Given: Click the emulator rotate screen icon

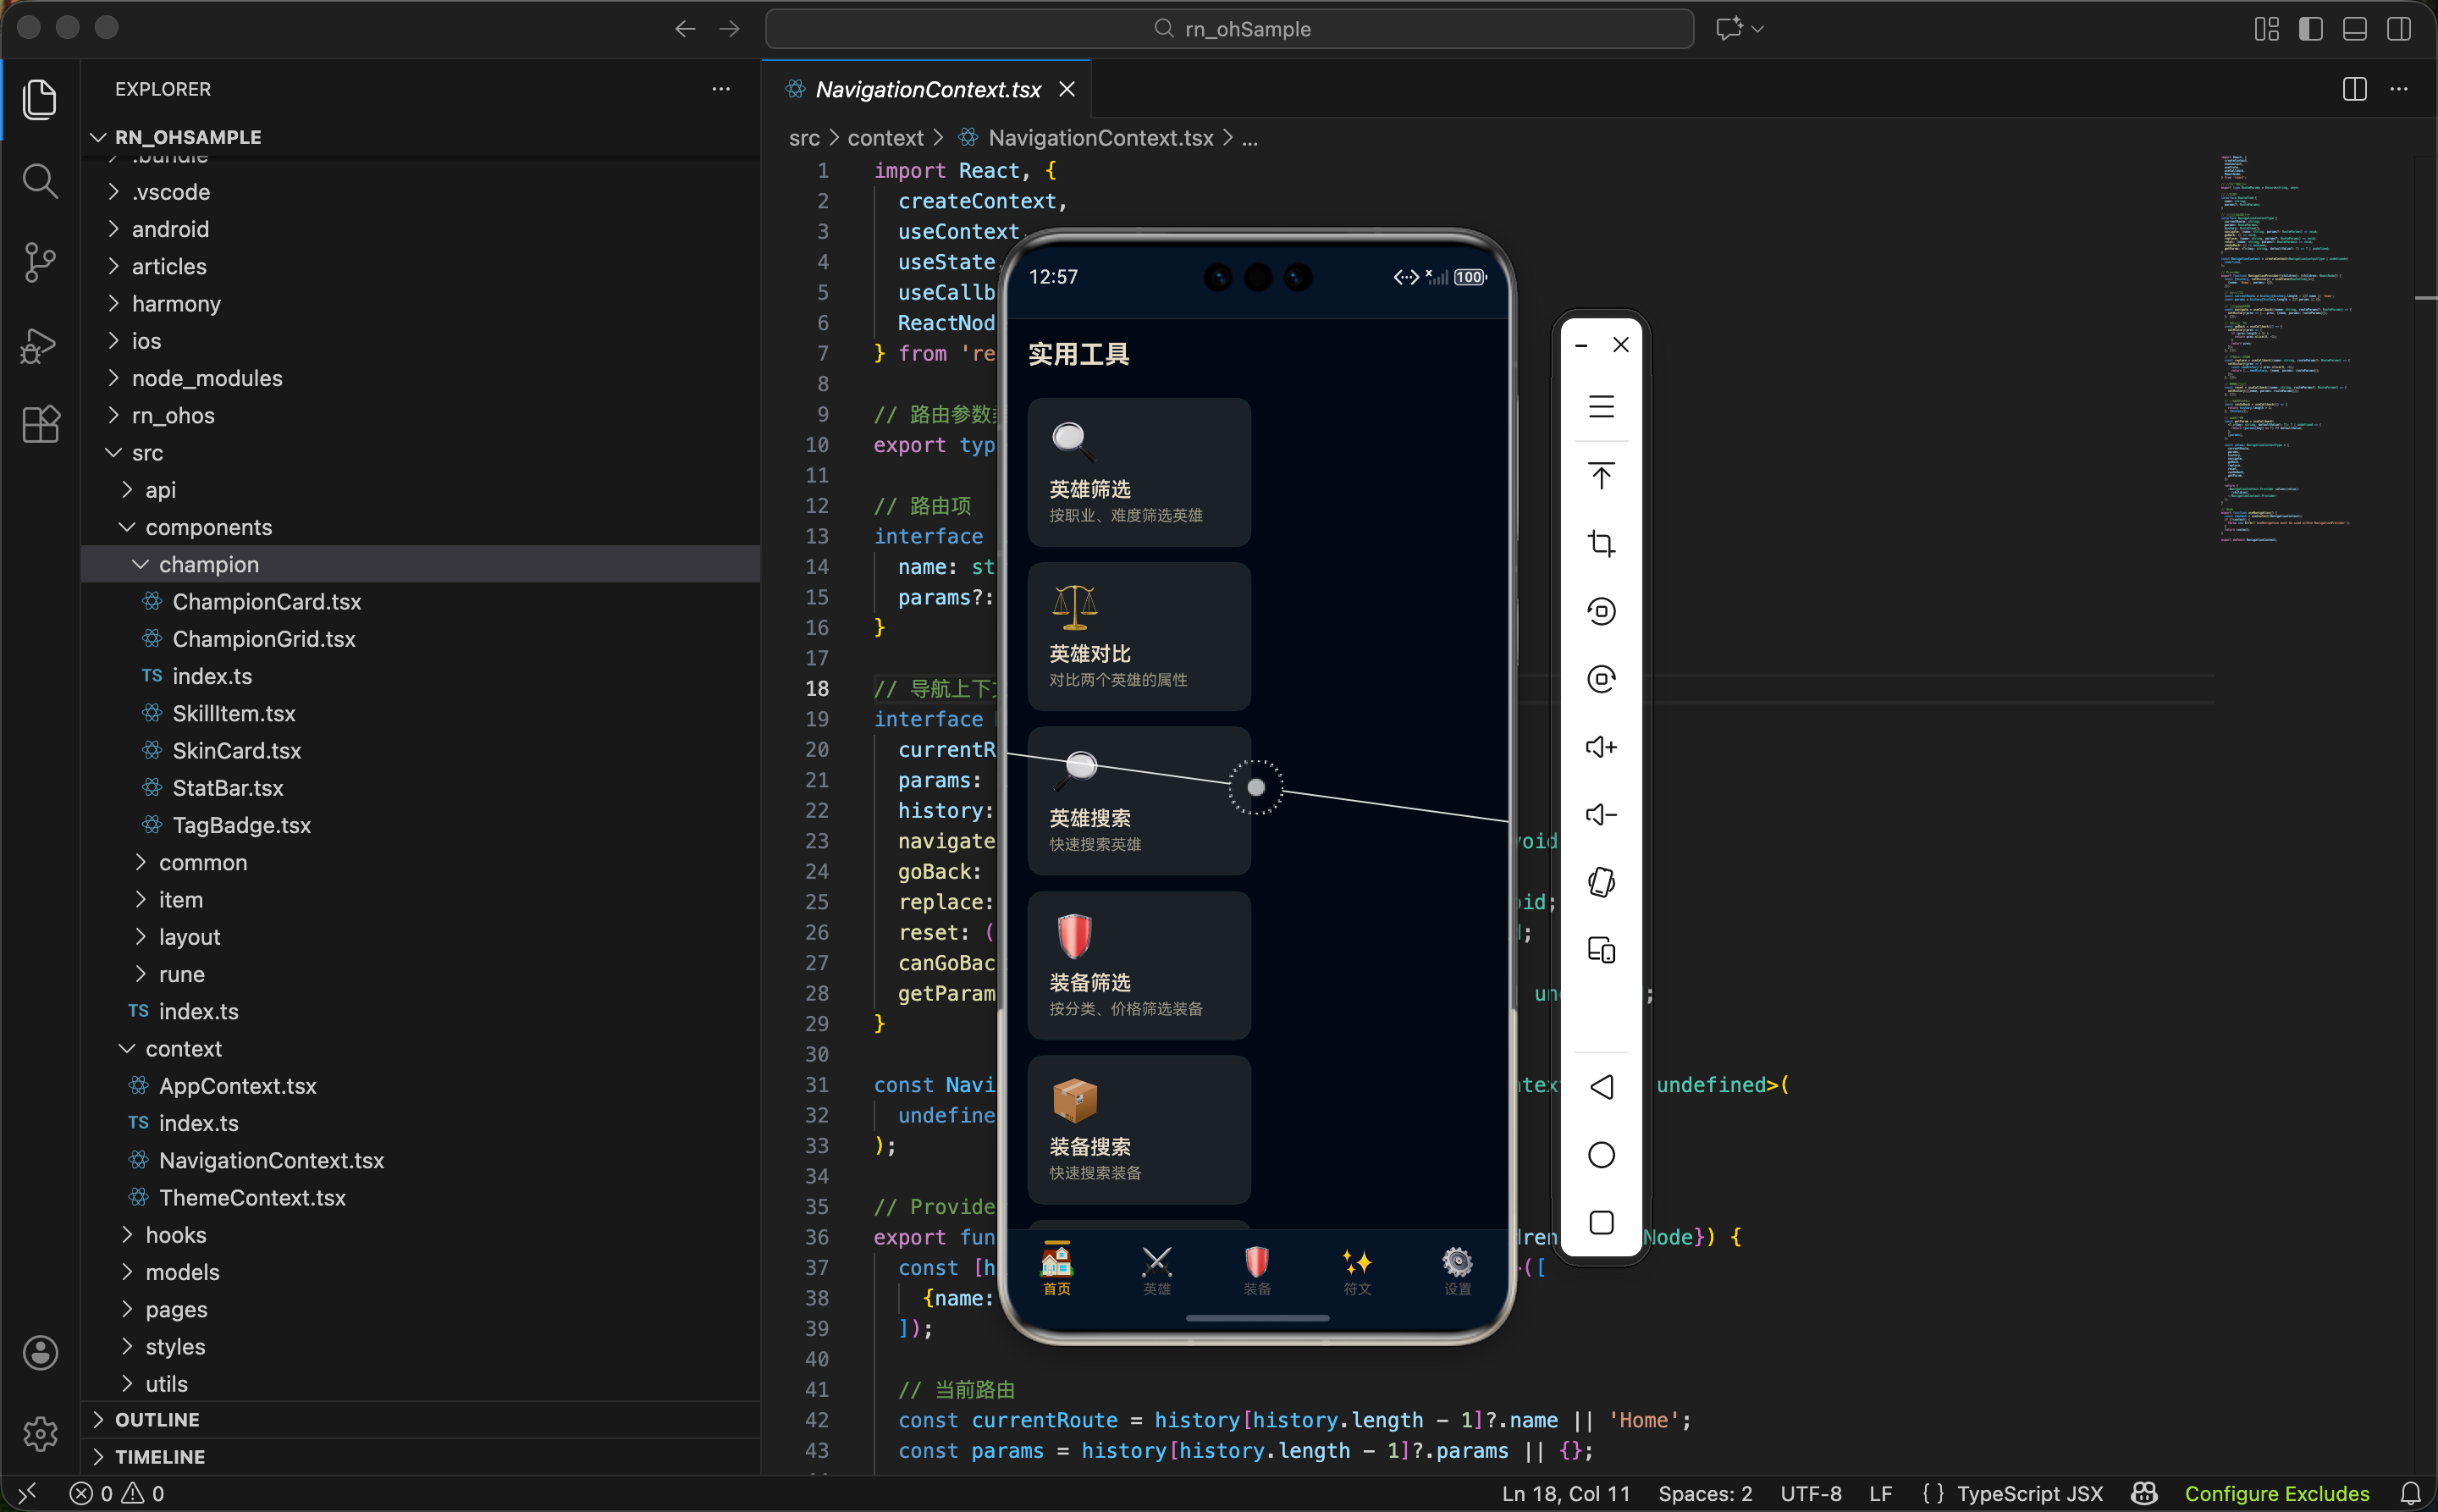Looking at the screenshot, I should [1601, 882].
